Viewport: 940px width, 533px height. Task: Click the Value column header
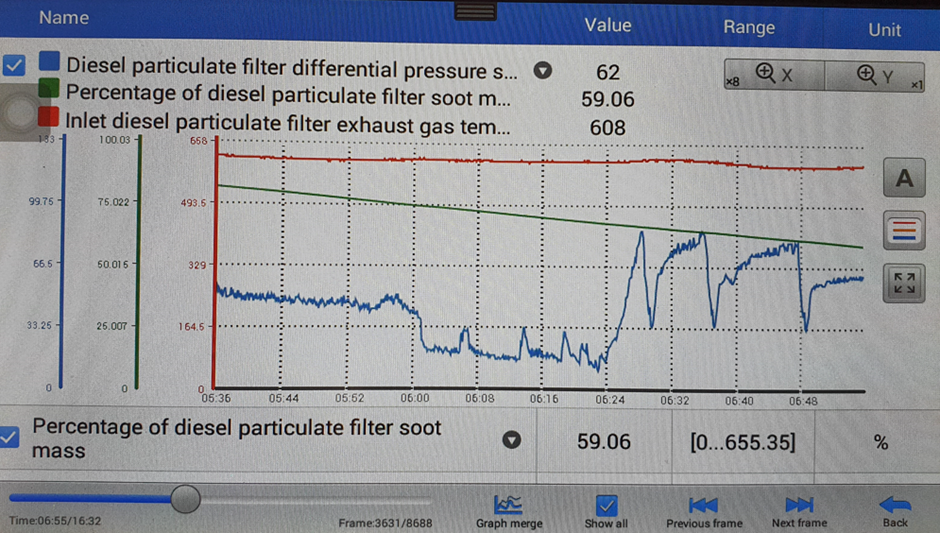pos(607,25)
